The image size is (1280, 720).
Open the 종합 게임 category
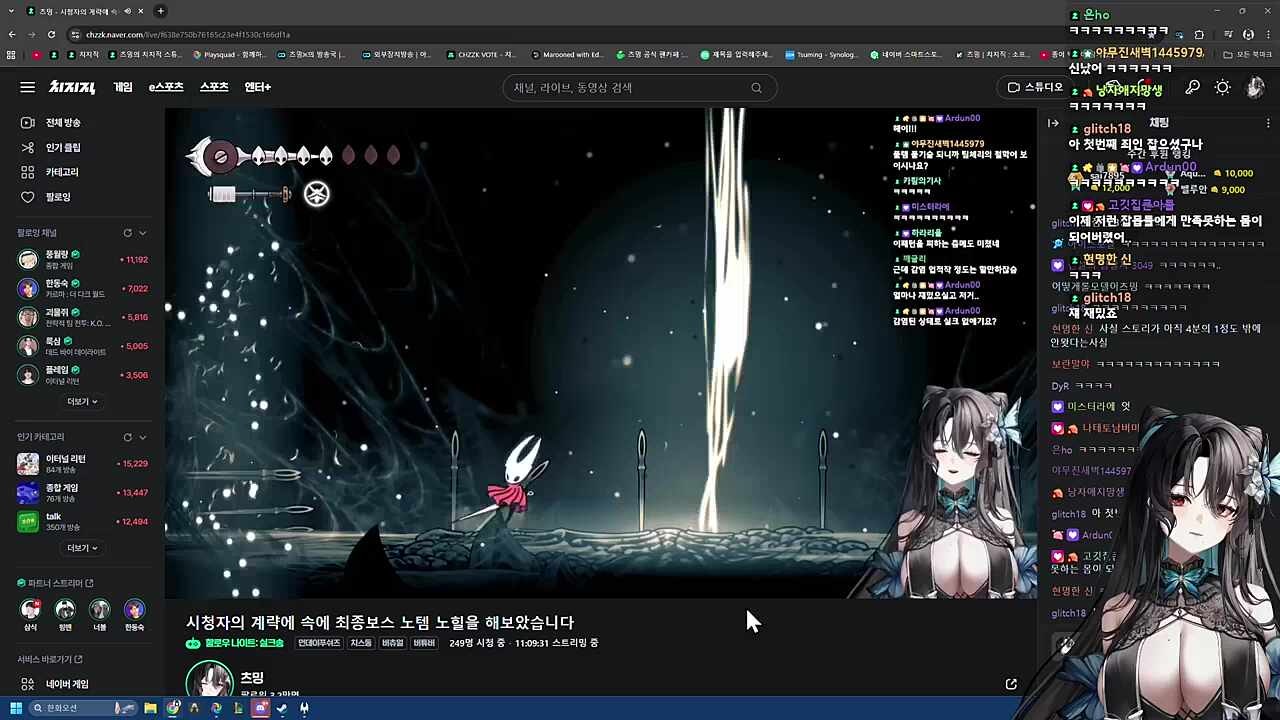[82, 493]
